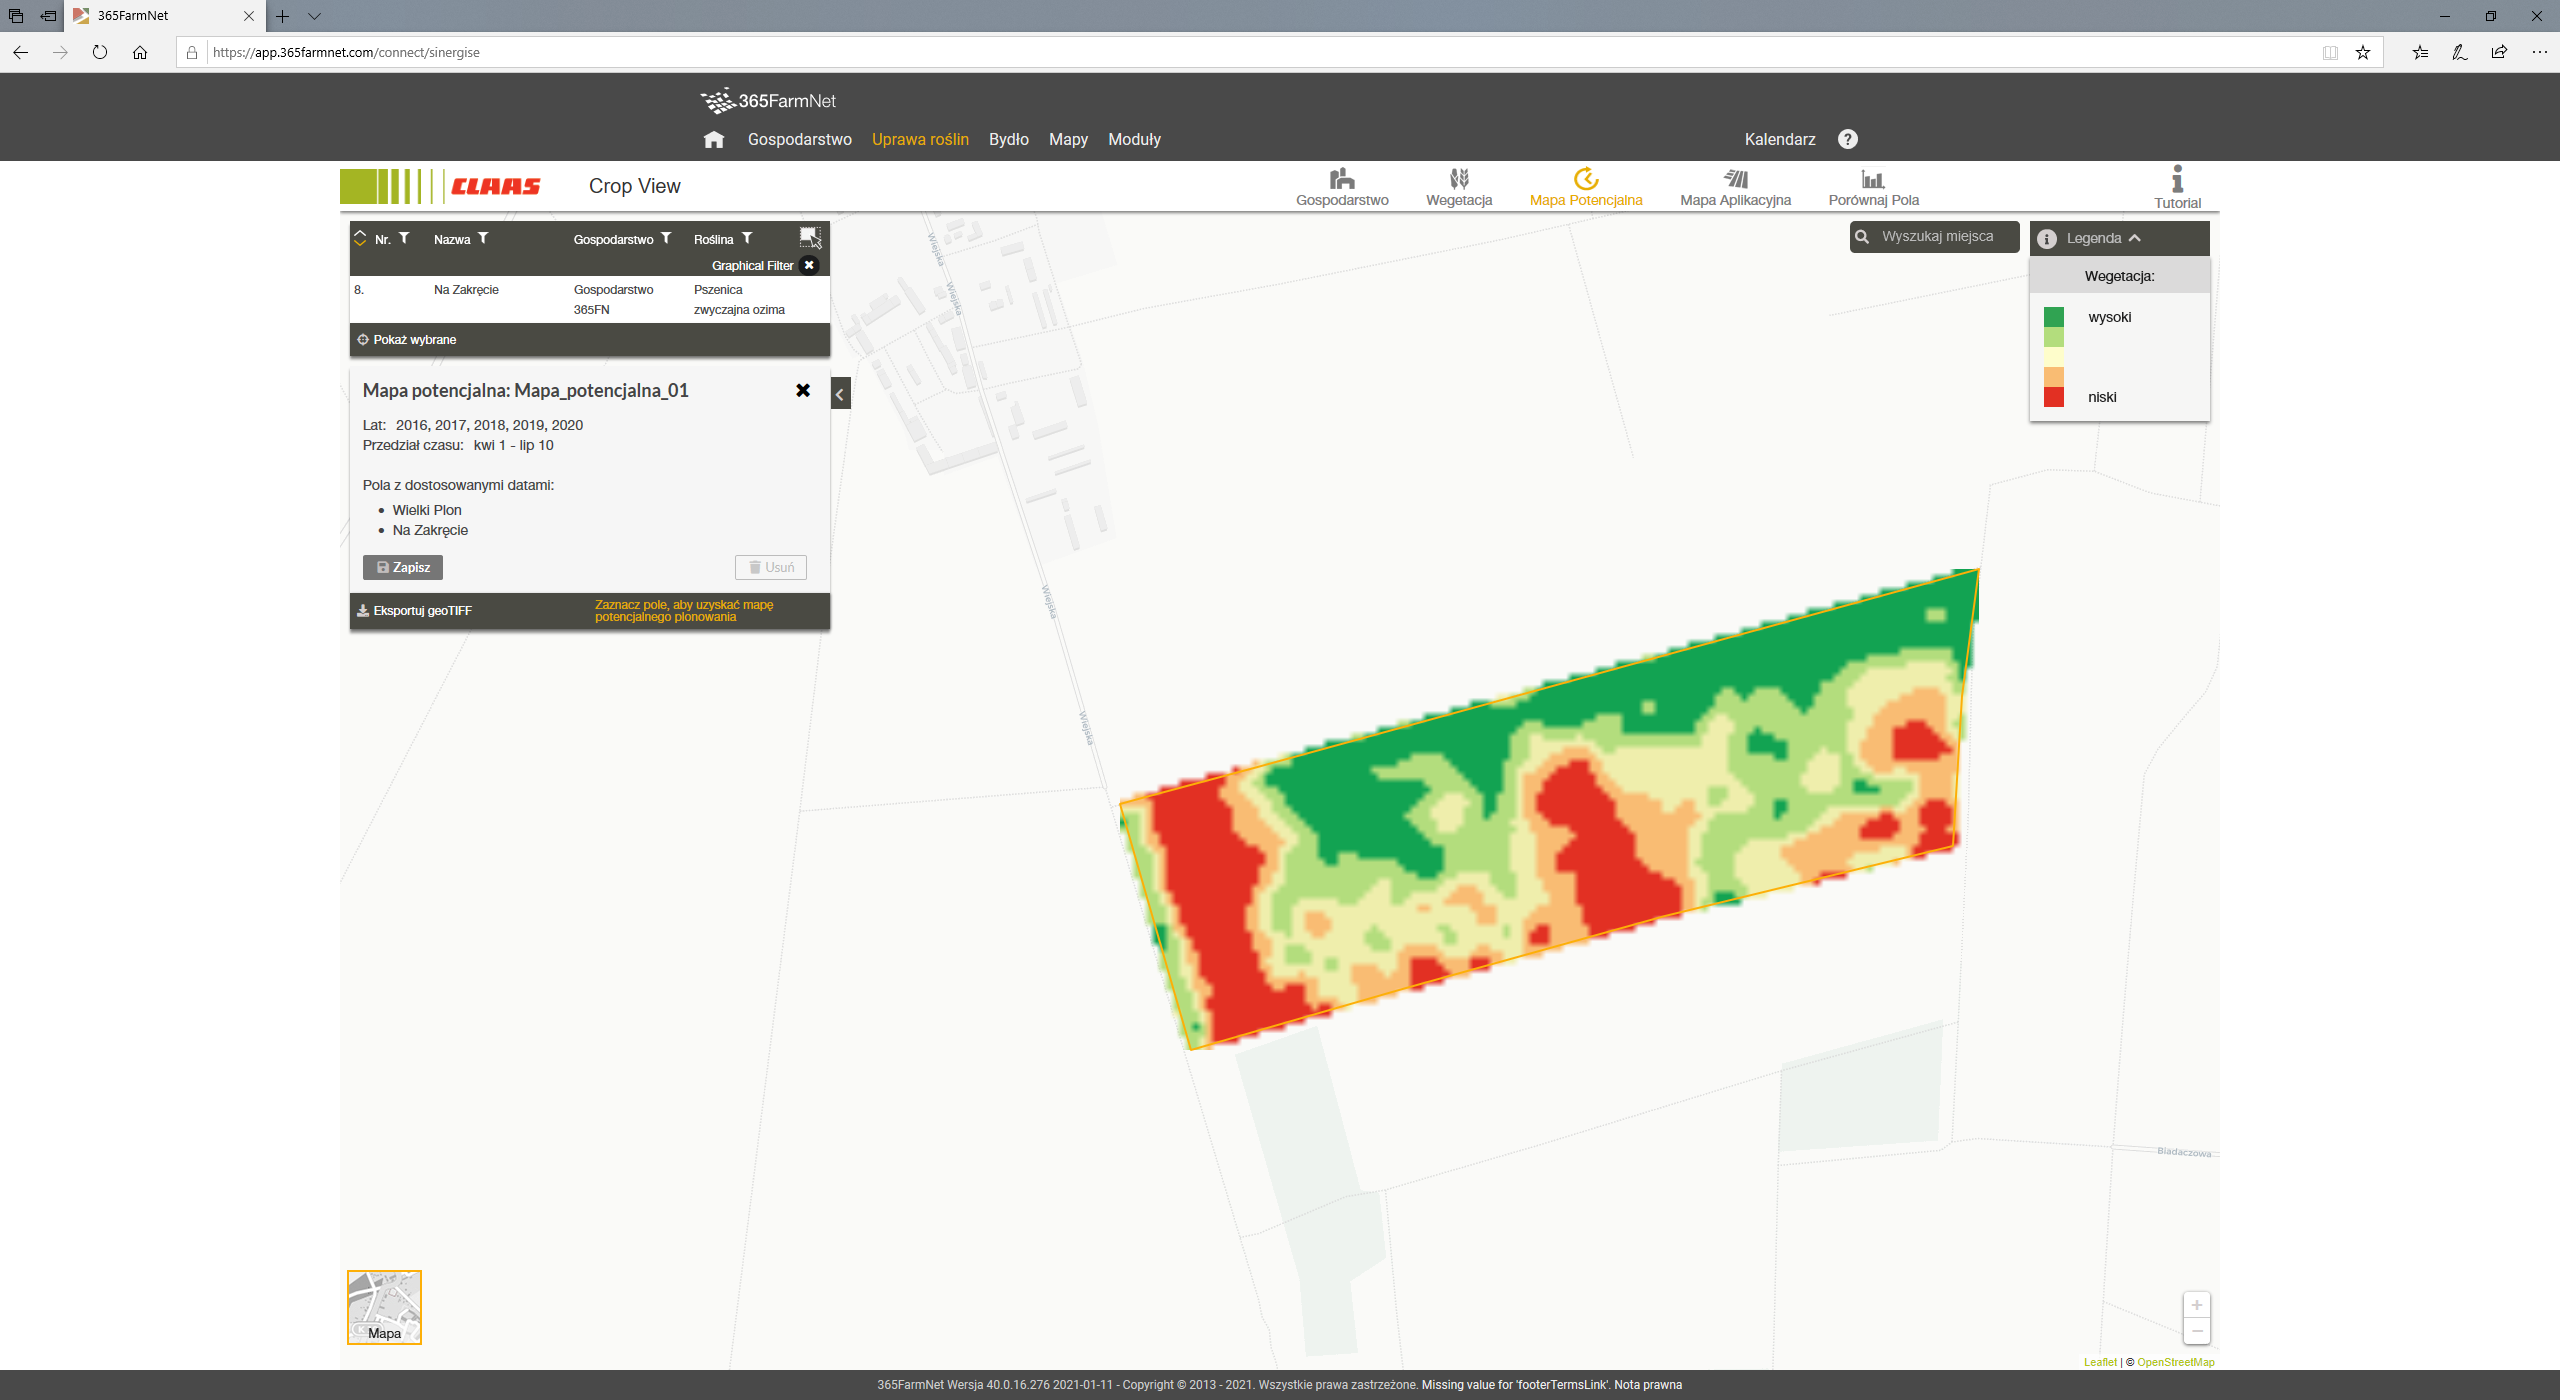The image size is (2560, 1400).
Task: Open the browser home button
Action: [x=139, y=52]
